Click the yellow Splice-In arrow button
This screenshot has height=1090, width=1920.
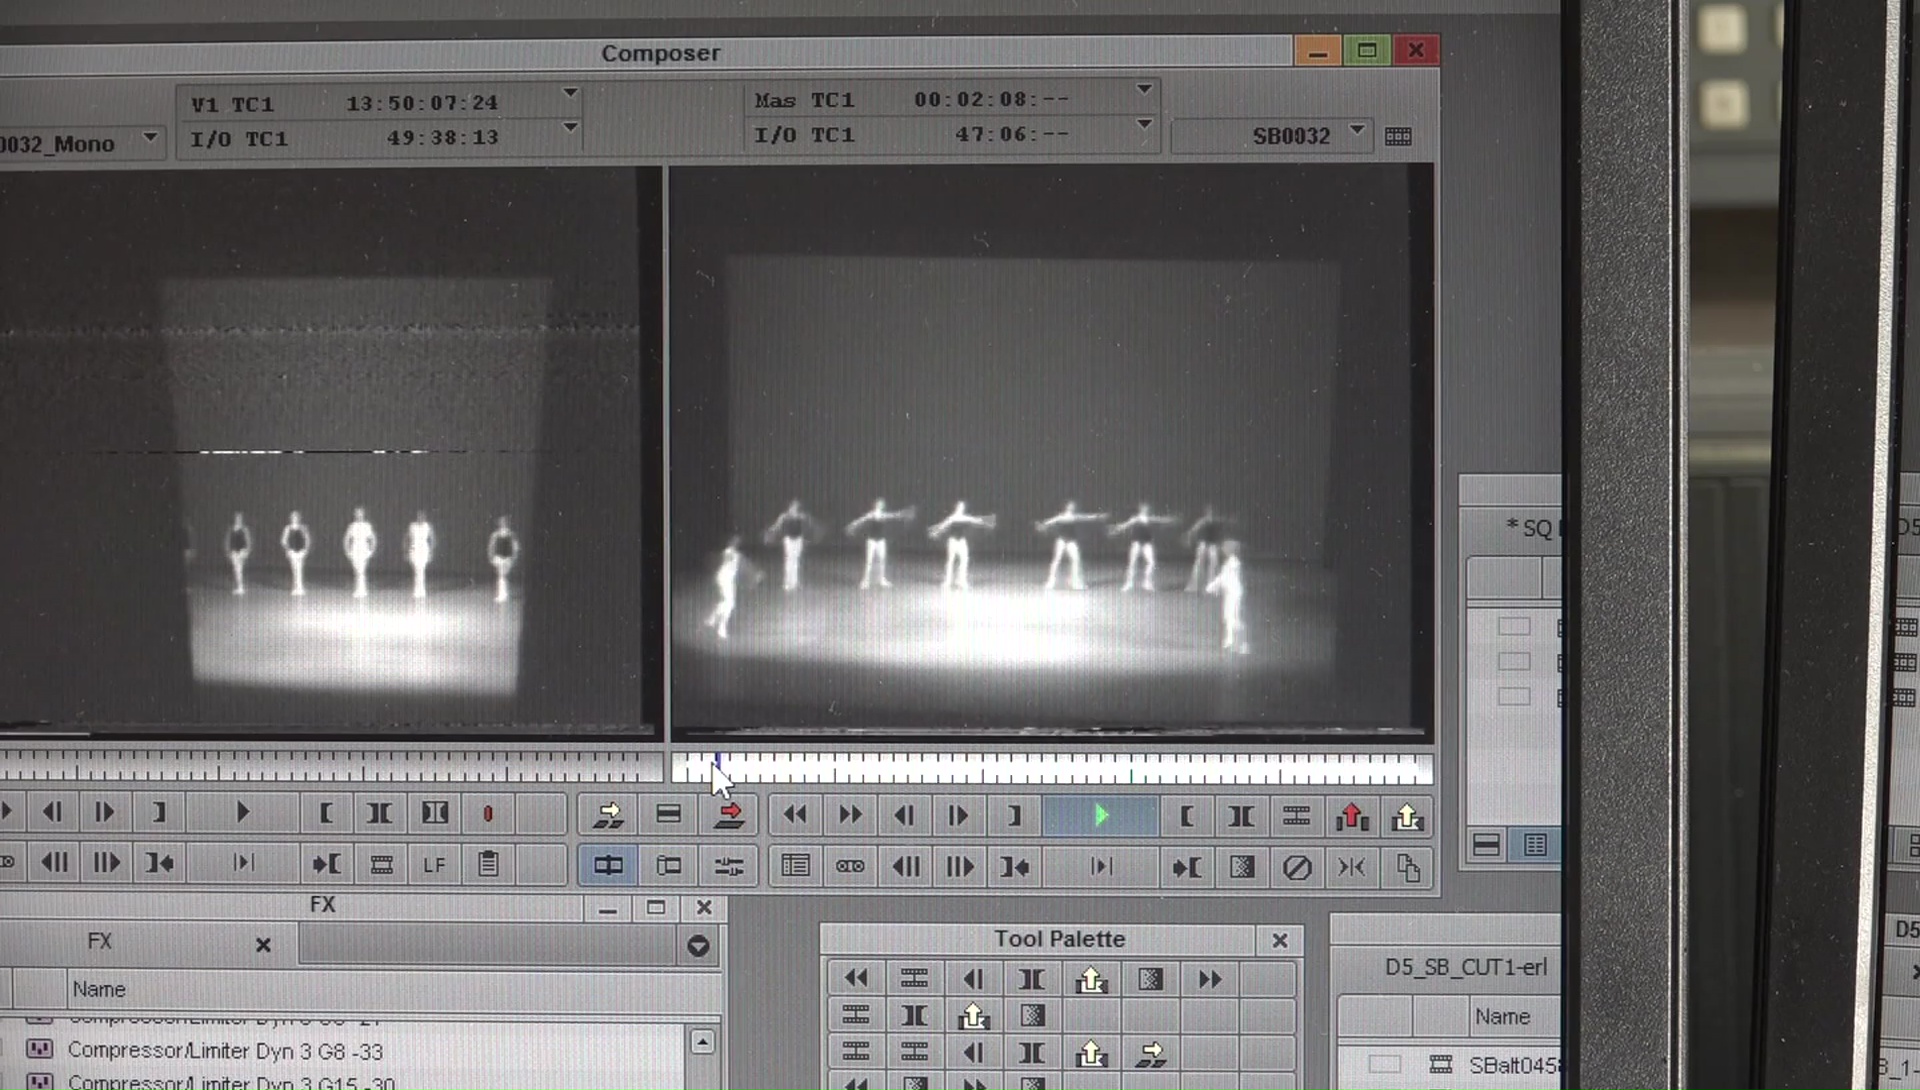(x=608, y=815)
